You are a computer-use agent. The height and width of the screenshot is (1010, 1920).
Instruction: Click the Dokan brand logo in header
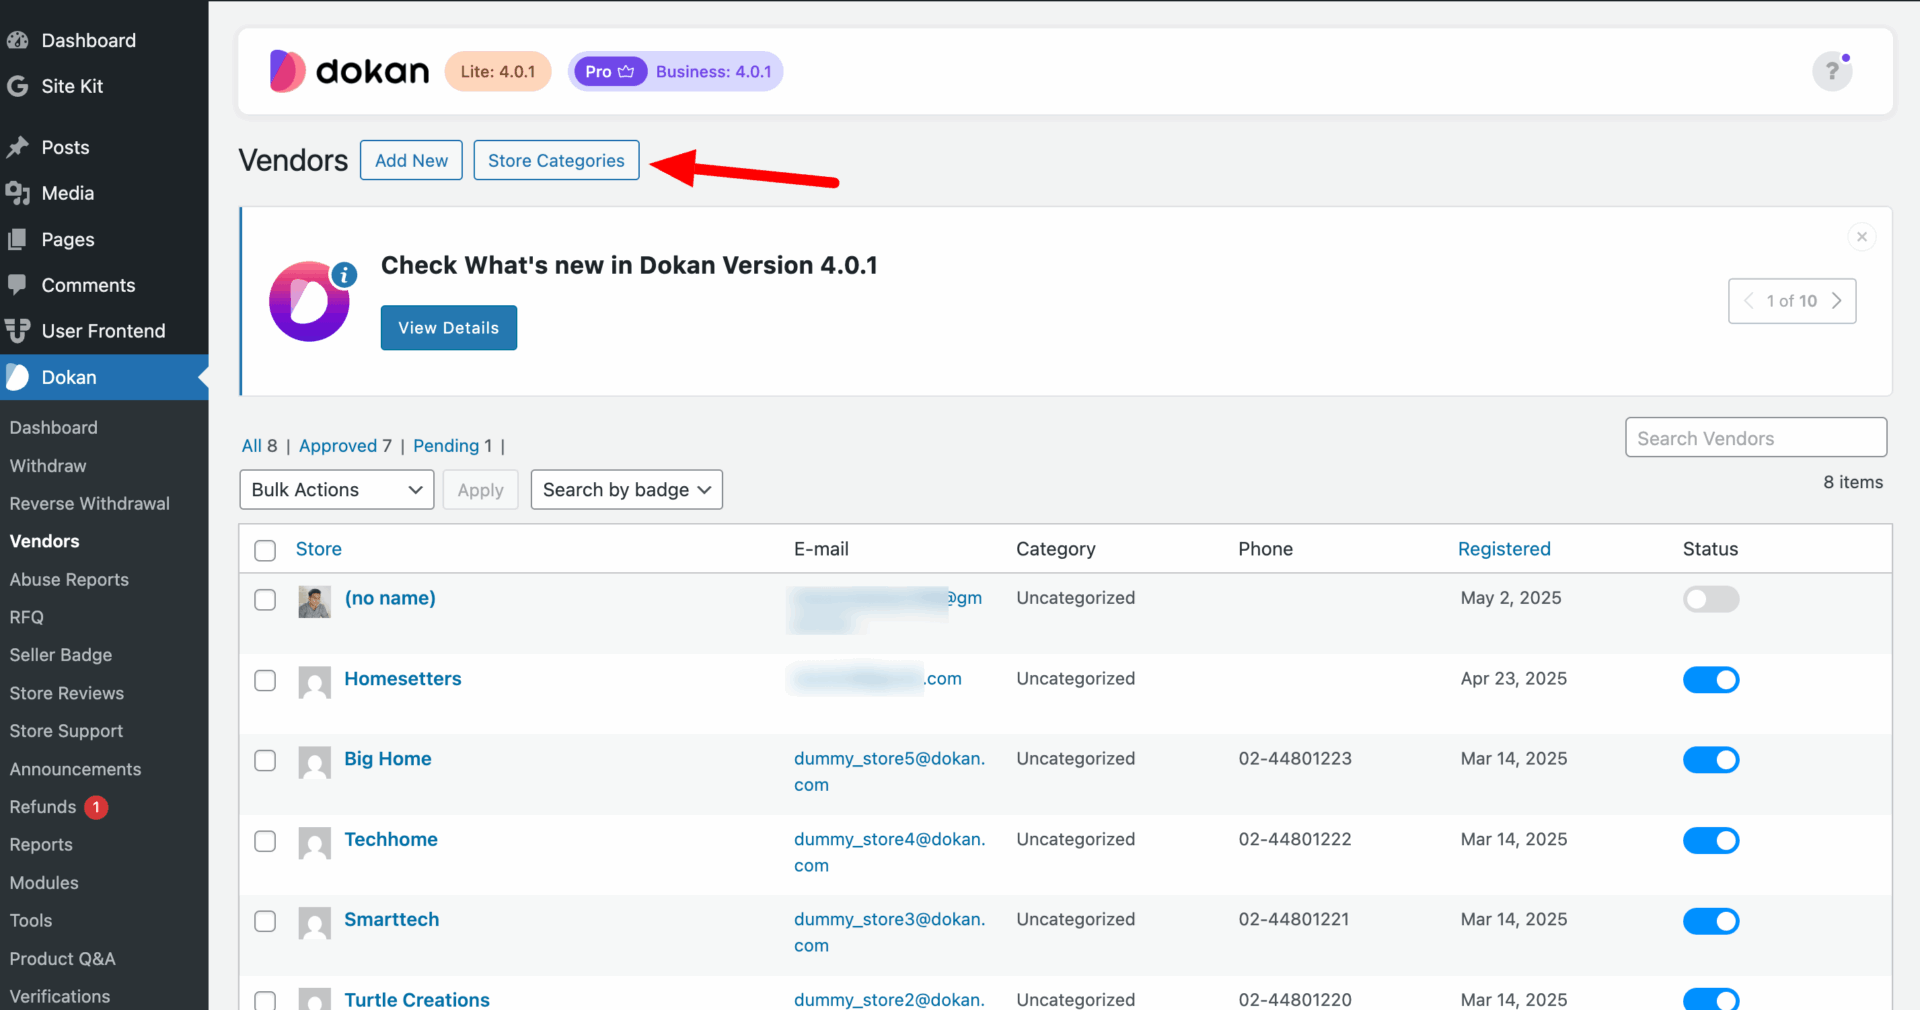pos(349,72)
